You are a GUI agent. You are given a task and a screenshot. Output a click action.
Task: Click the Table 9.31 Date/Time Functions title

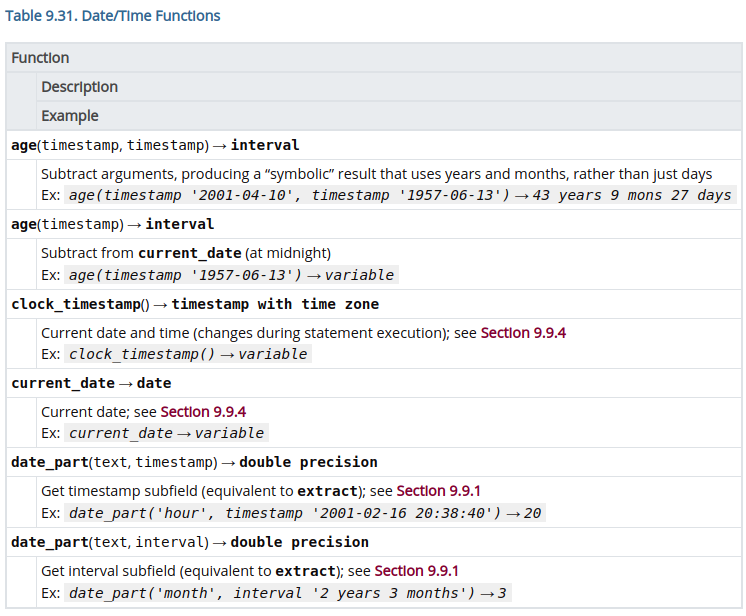click(x=113, y=16)
